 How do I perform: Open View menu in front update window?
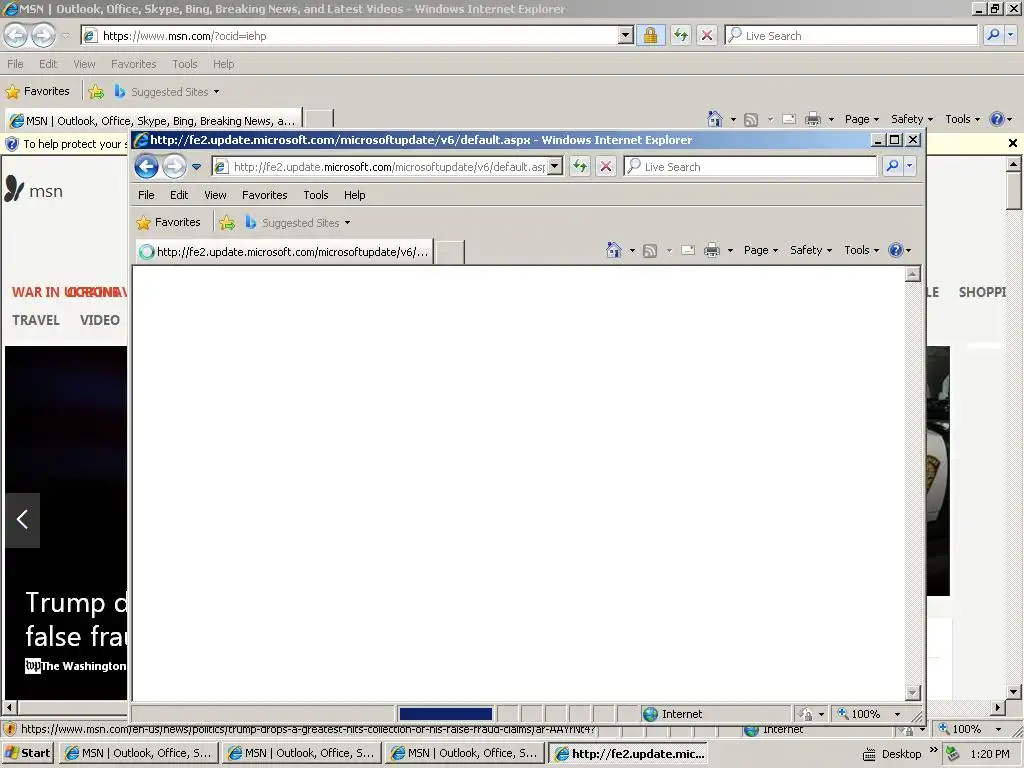point(215,195)
